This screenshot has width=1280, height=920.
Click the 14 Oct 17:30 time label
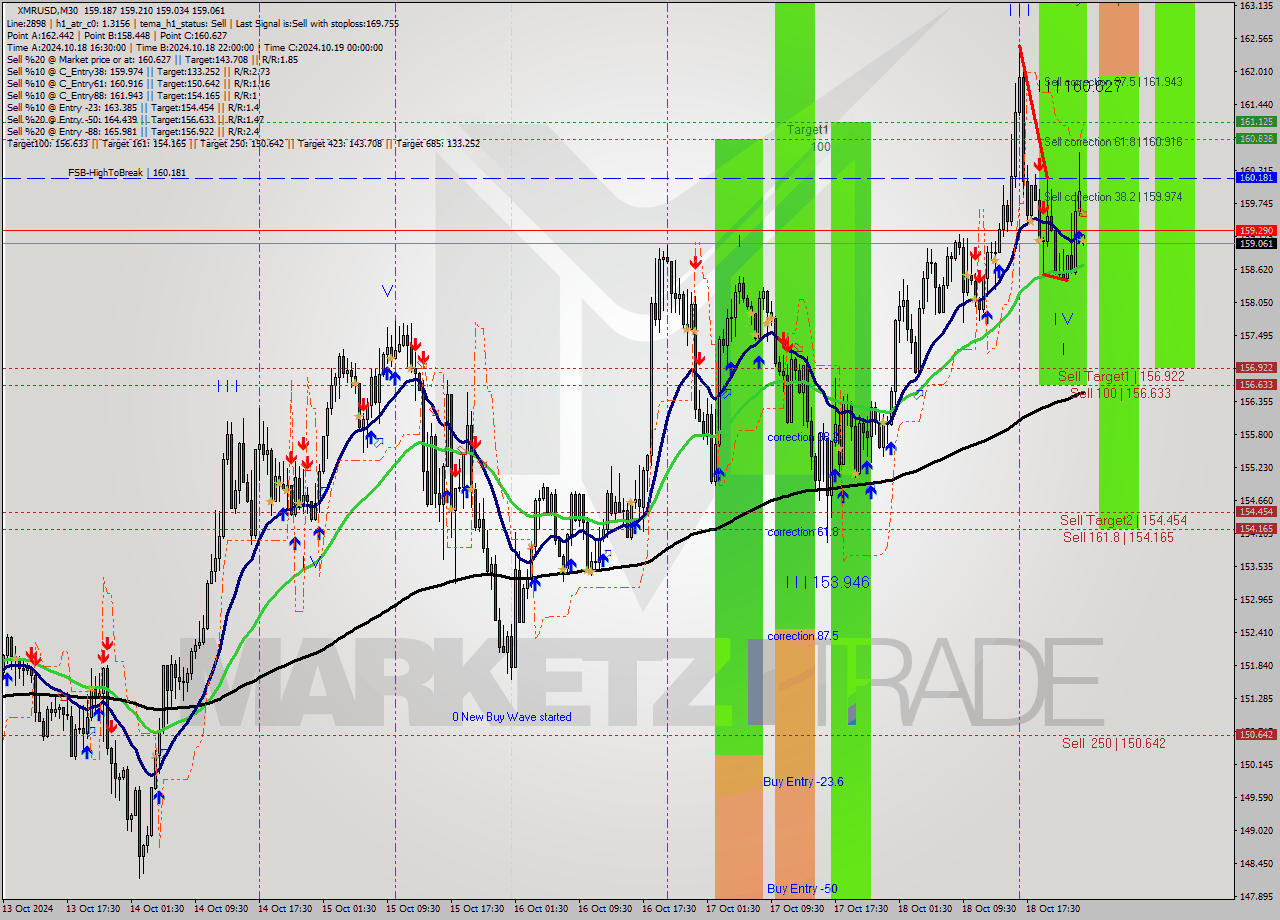[x=286, y=909]
